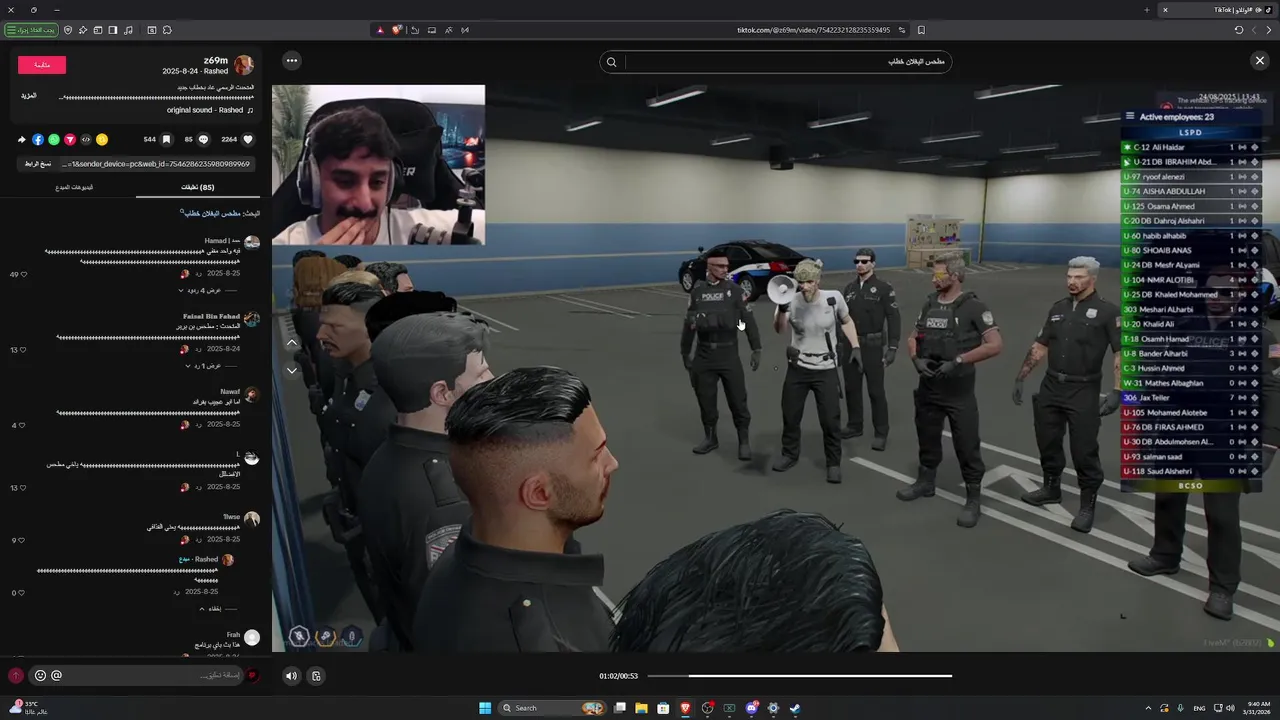The width and height of the screenshot is (1280, 720).
Task: Click the Brave rewards triangle icon
Action: point(380,30)
